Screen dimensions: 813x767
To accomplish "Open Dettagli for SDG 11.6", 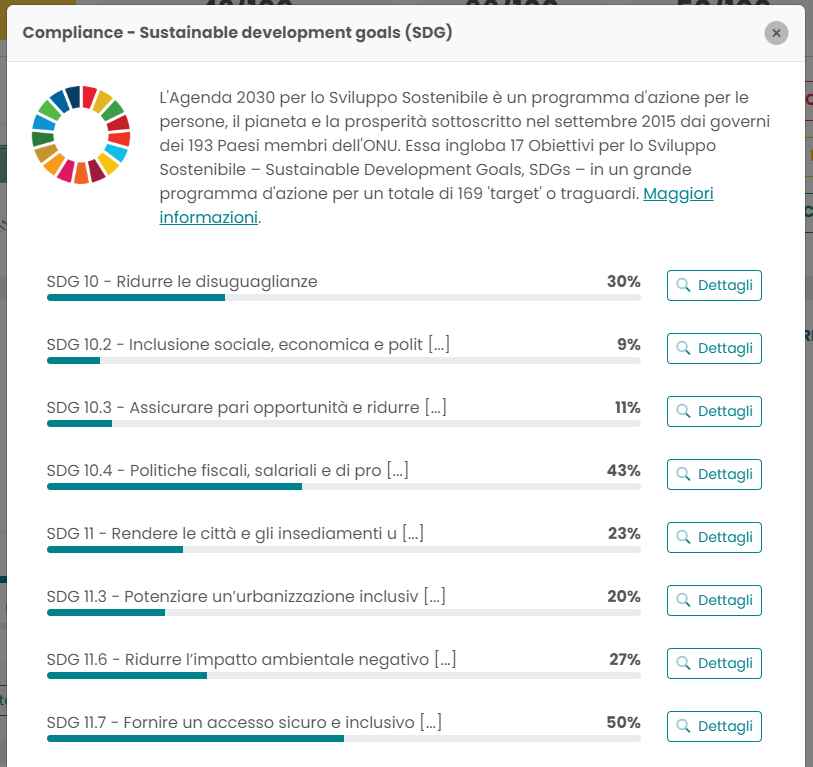I will click(714, 663).
